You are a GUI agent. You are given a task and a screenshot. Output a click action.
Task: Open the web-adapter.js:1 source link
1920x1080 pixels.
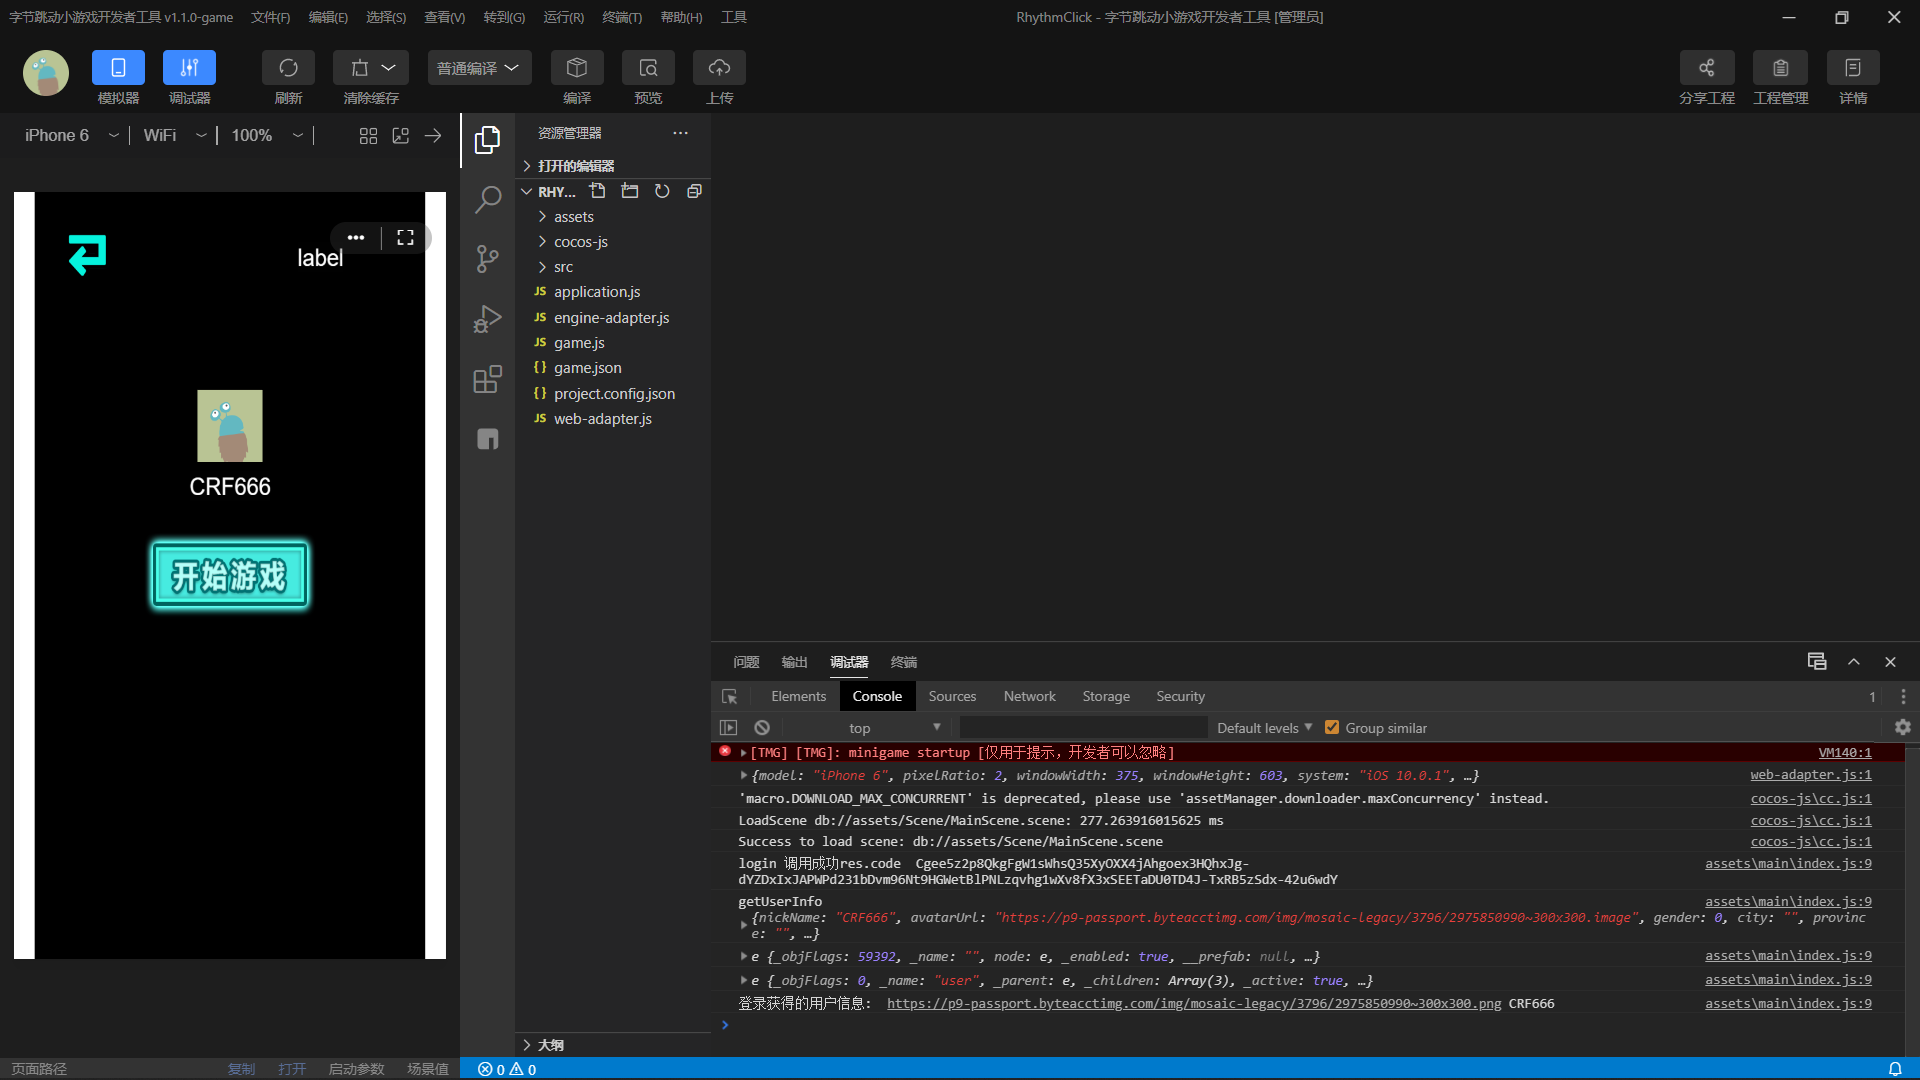[1810, 775]
